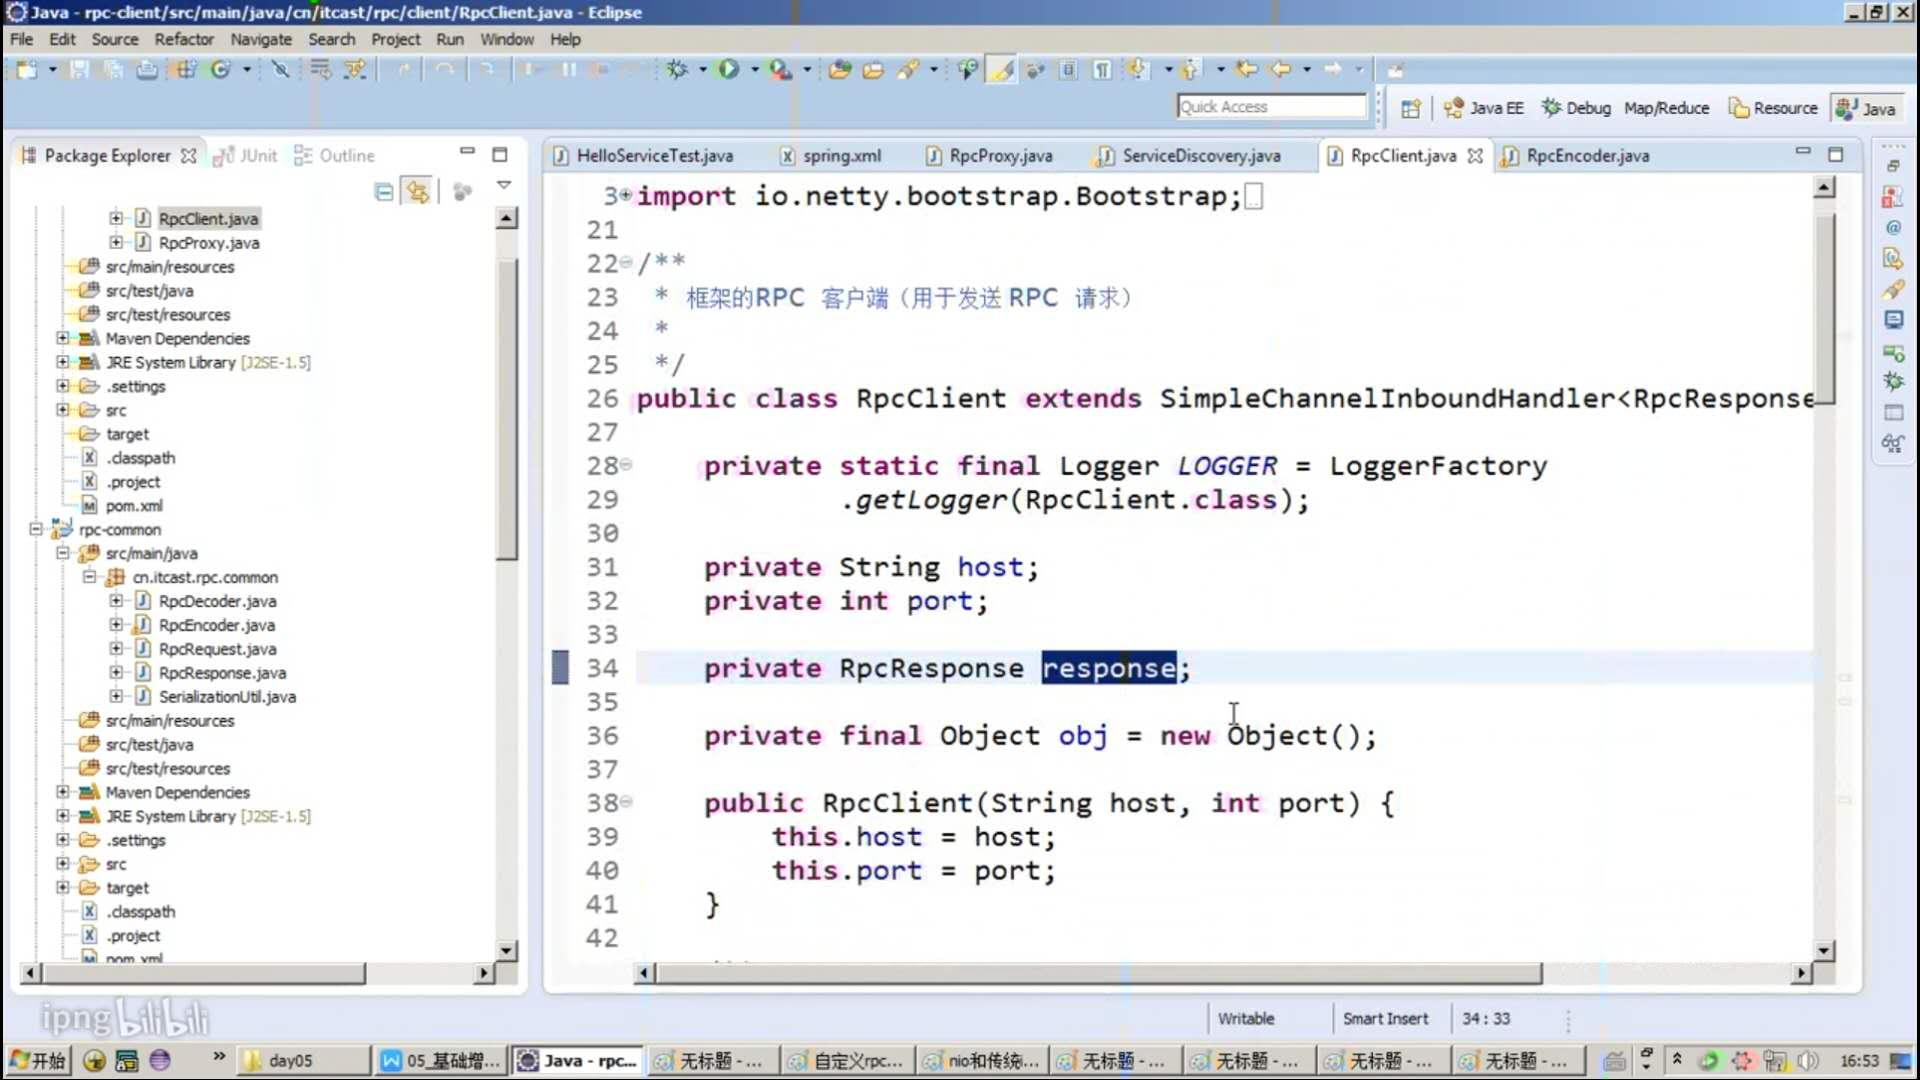
Task: Collapse cn.itcast.rpc.common package node
Action: 89,577
